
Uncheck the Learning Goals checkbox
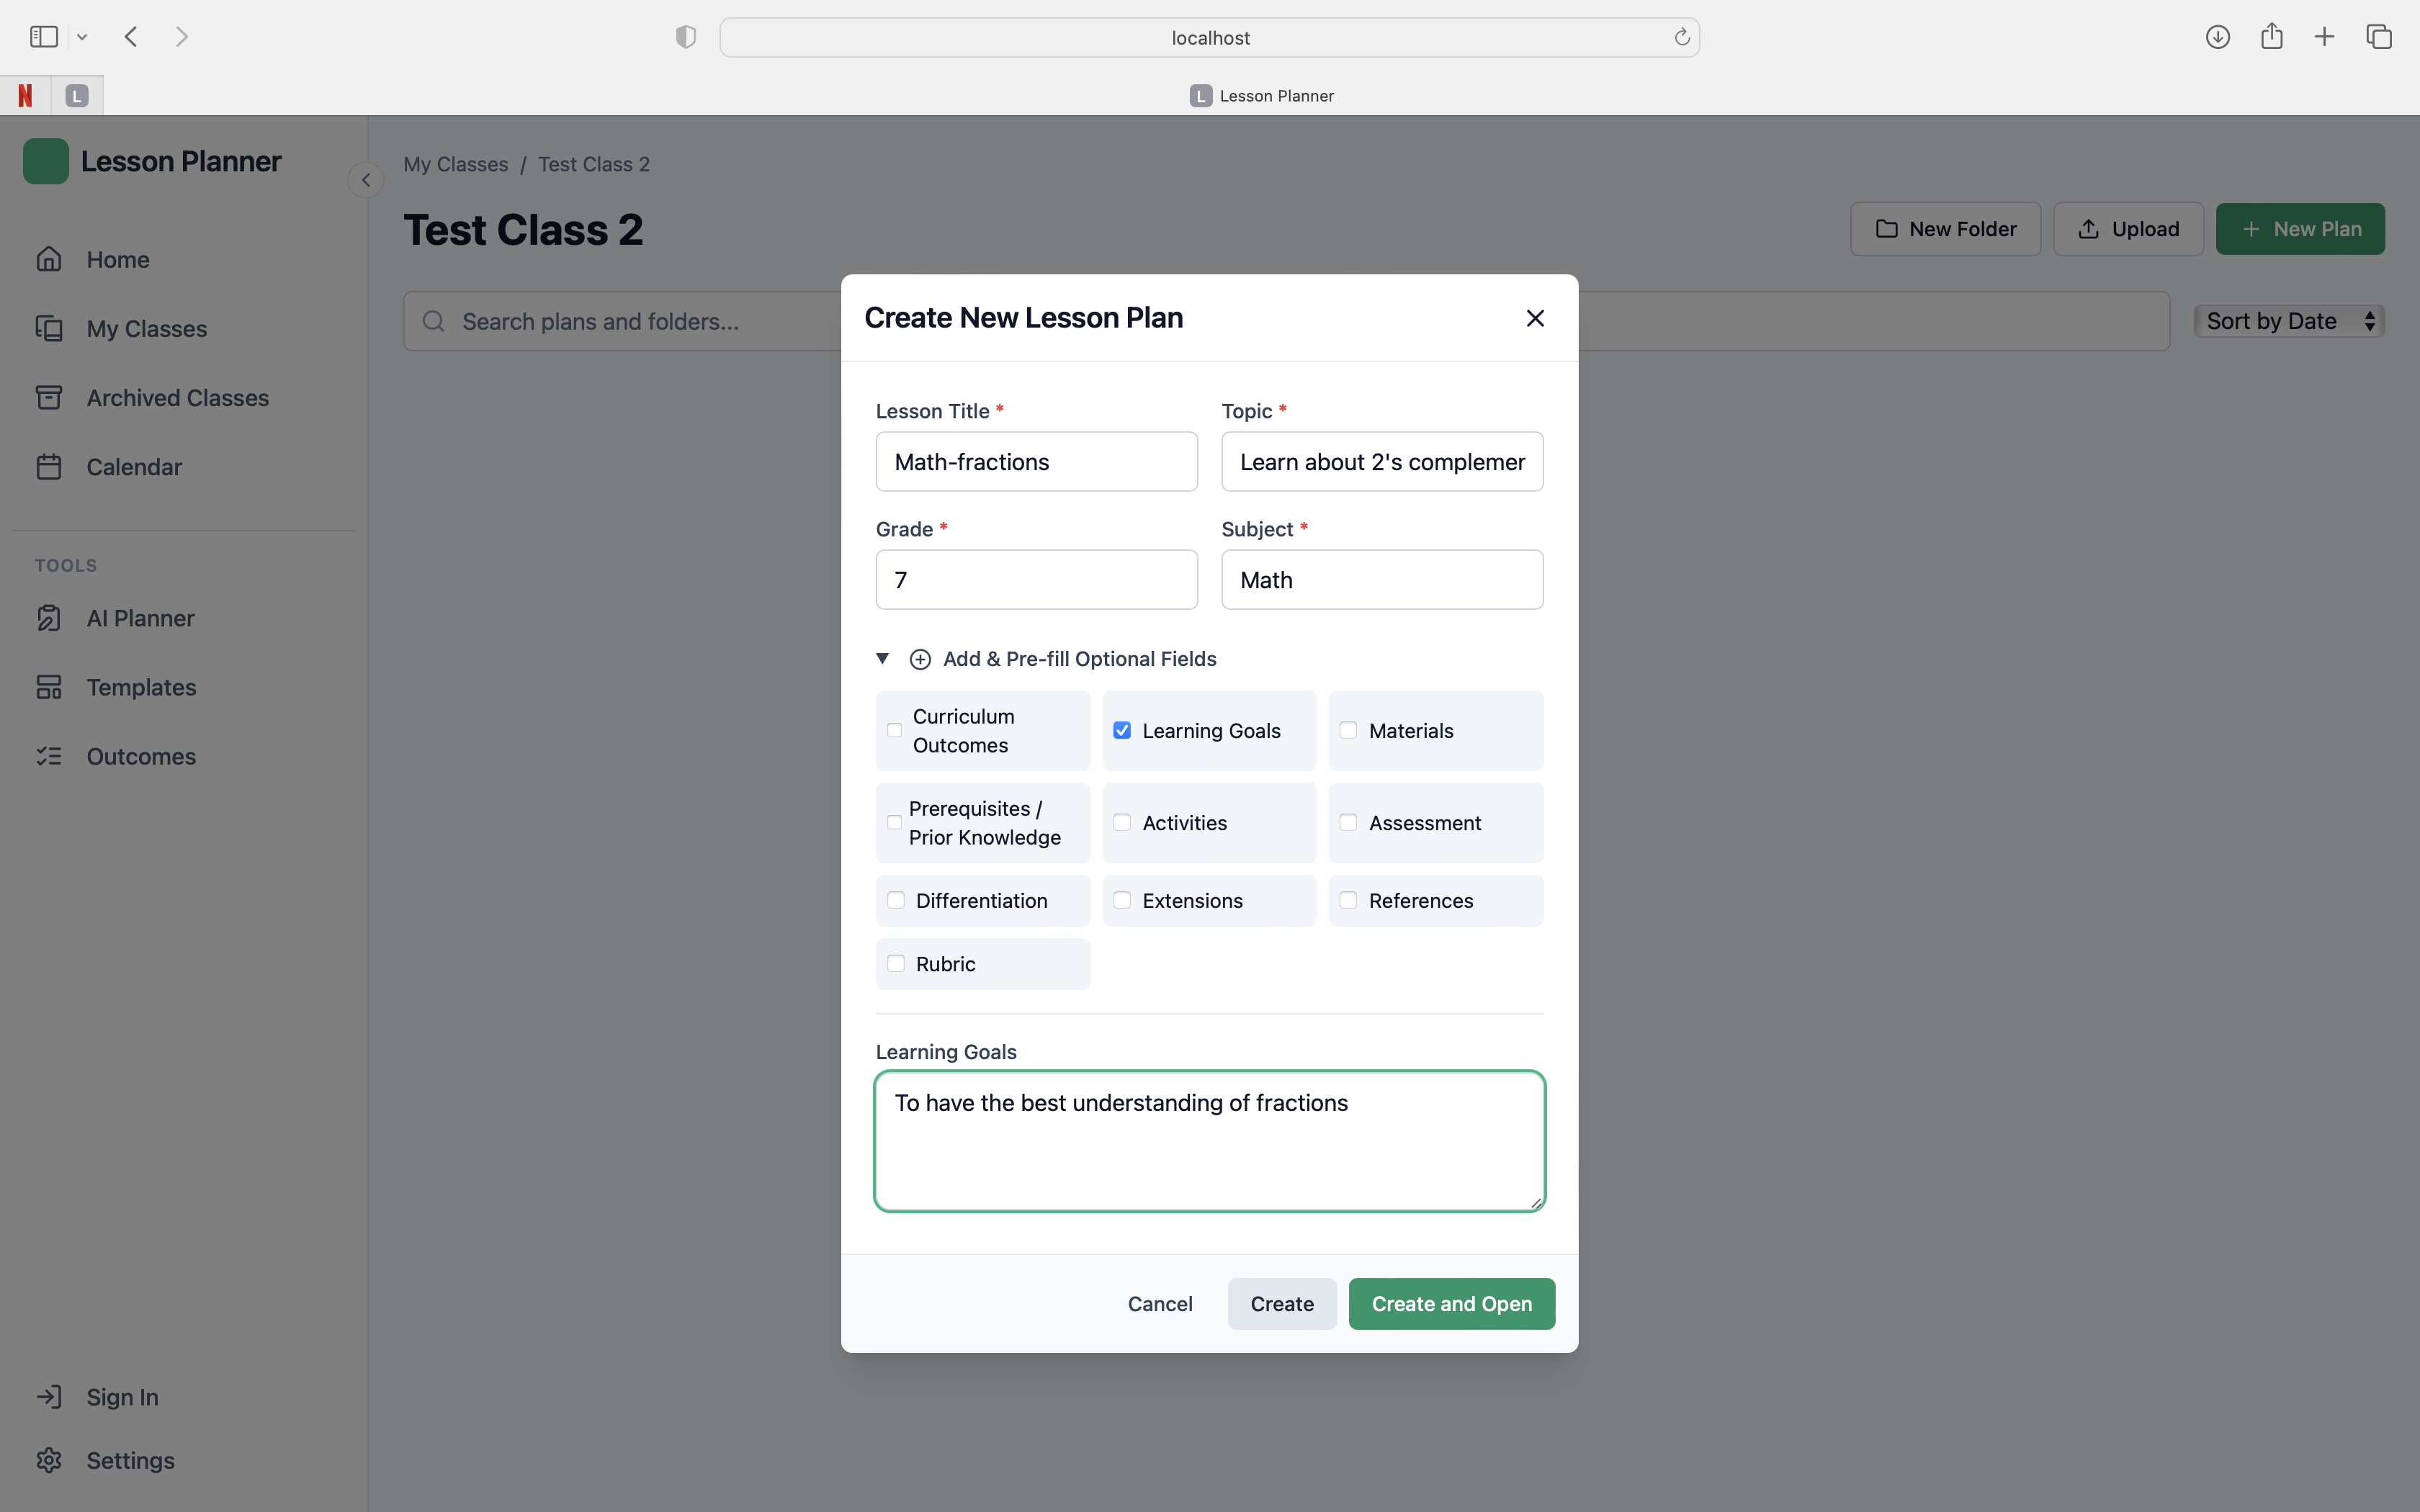click(1122, 731)
